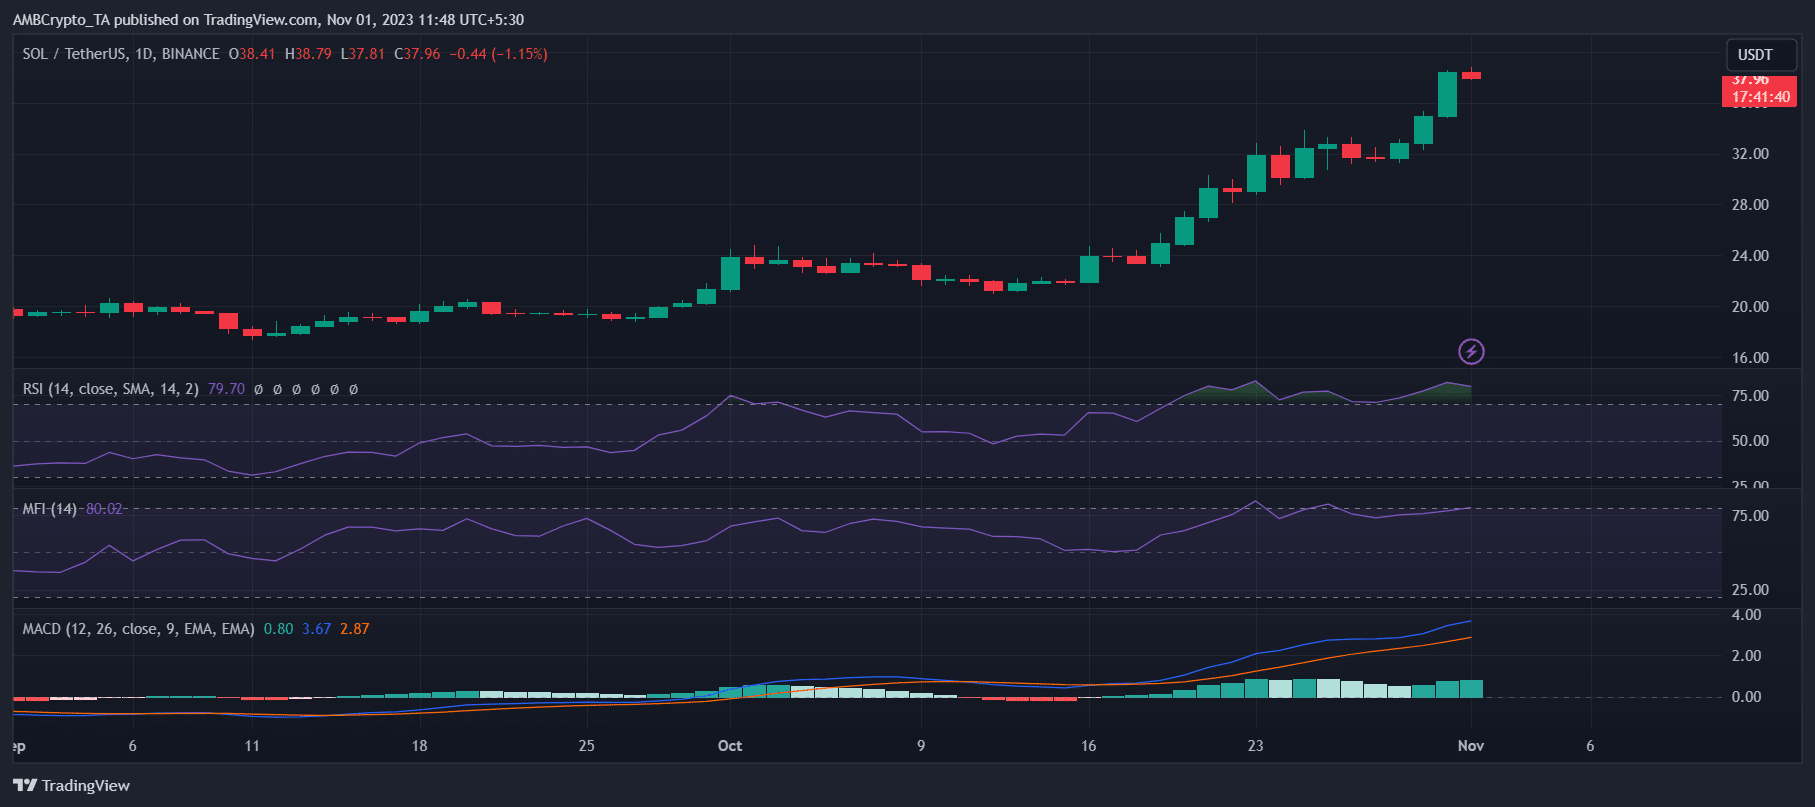
Task: Click the RSI (14, close, SMA, 14, 2) legend
Action: pyautogui.click(x=111, y=389)
